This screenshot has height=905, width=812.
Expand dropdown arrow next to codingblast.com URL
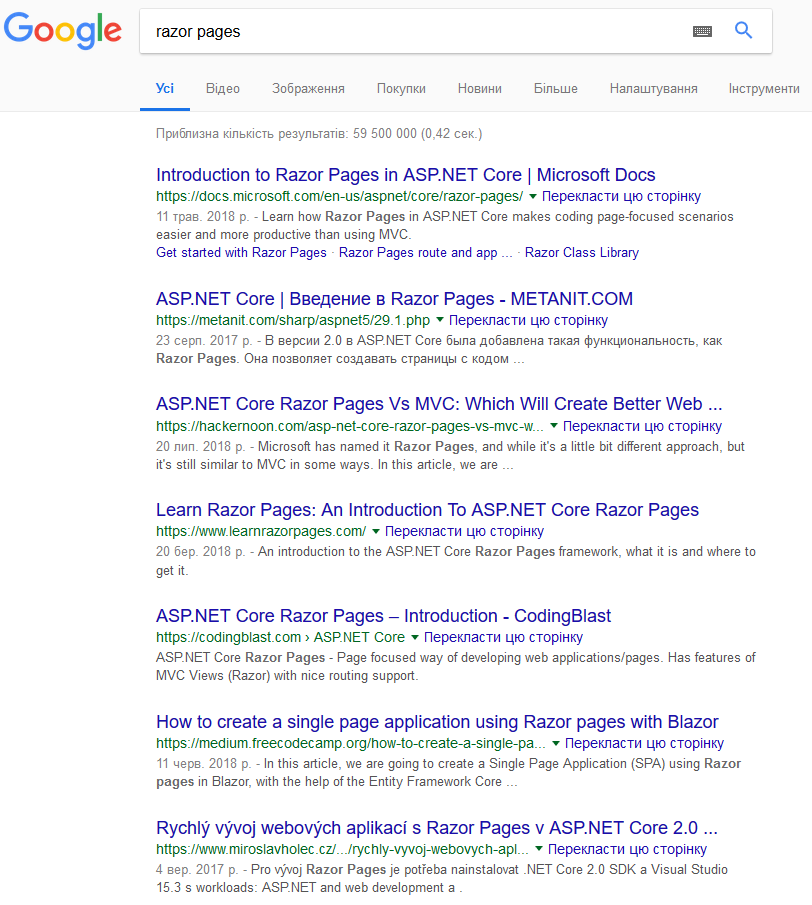[x=414, y=637]
